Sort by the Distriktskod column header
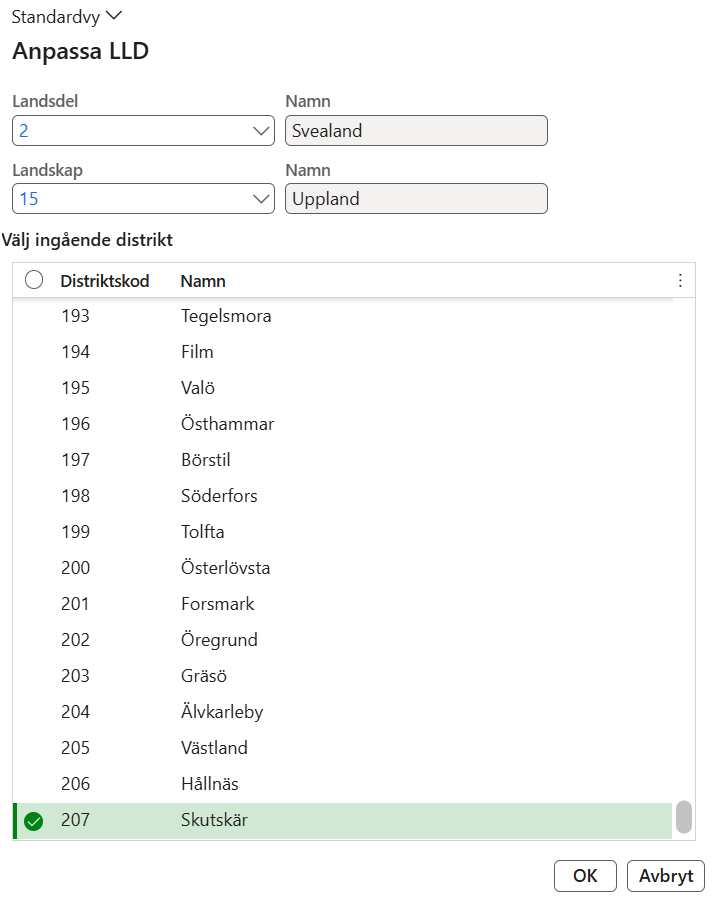Screen dimensions: 716x901 (105, 281)
